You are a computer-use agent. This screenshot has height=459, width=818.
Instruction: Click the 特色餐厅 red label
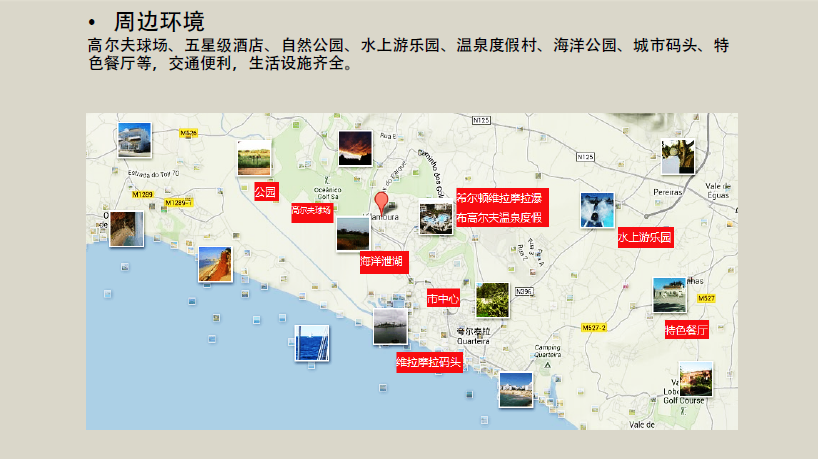(687, 330)
